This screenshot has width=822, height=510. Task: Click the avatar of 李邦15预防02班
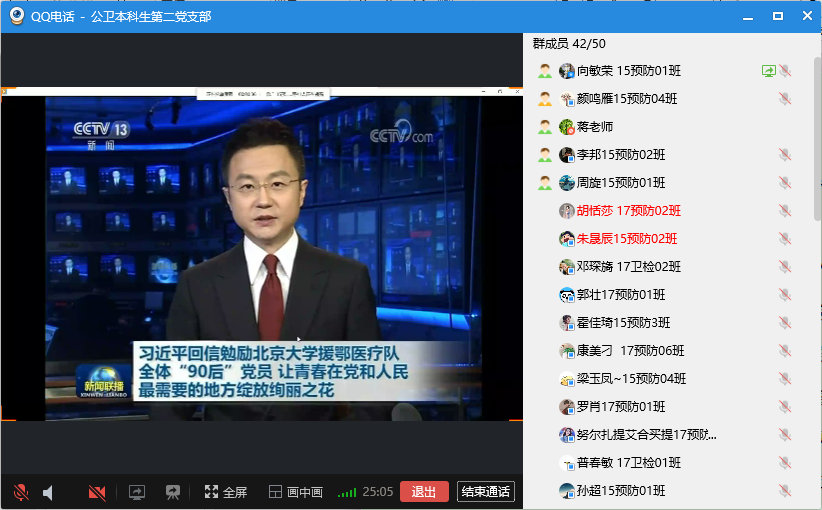tap(567, 155)
